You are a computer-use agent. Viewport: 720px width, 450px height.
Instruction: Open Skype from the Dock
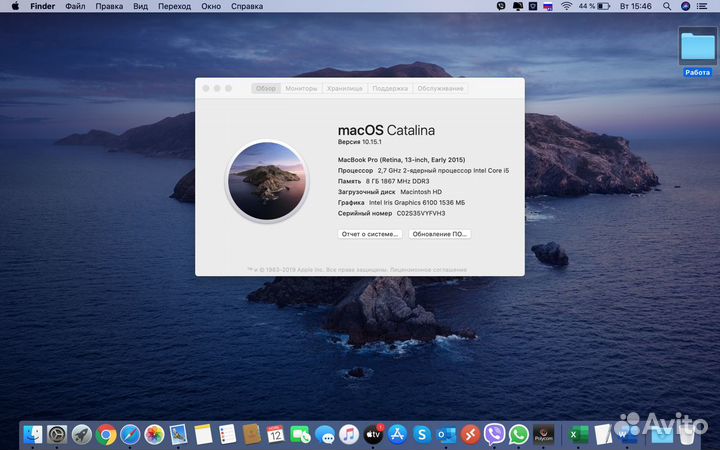422,434
